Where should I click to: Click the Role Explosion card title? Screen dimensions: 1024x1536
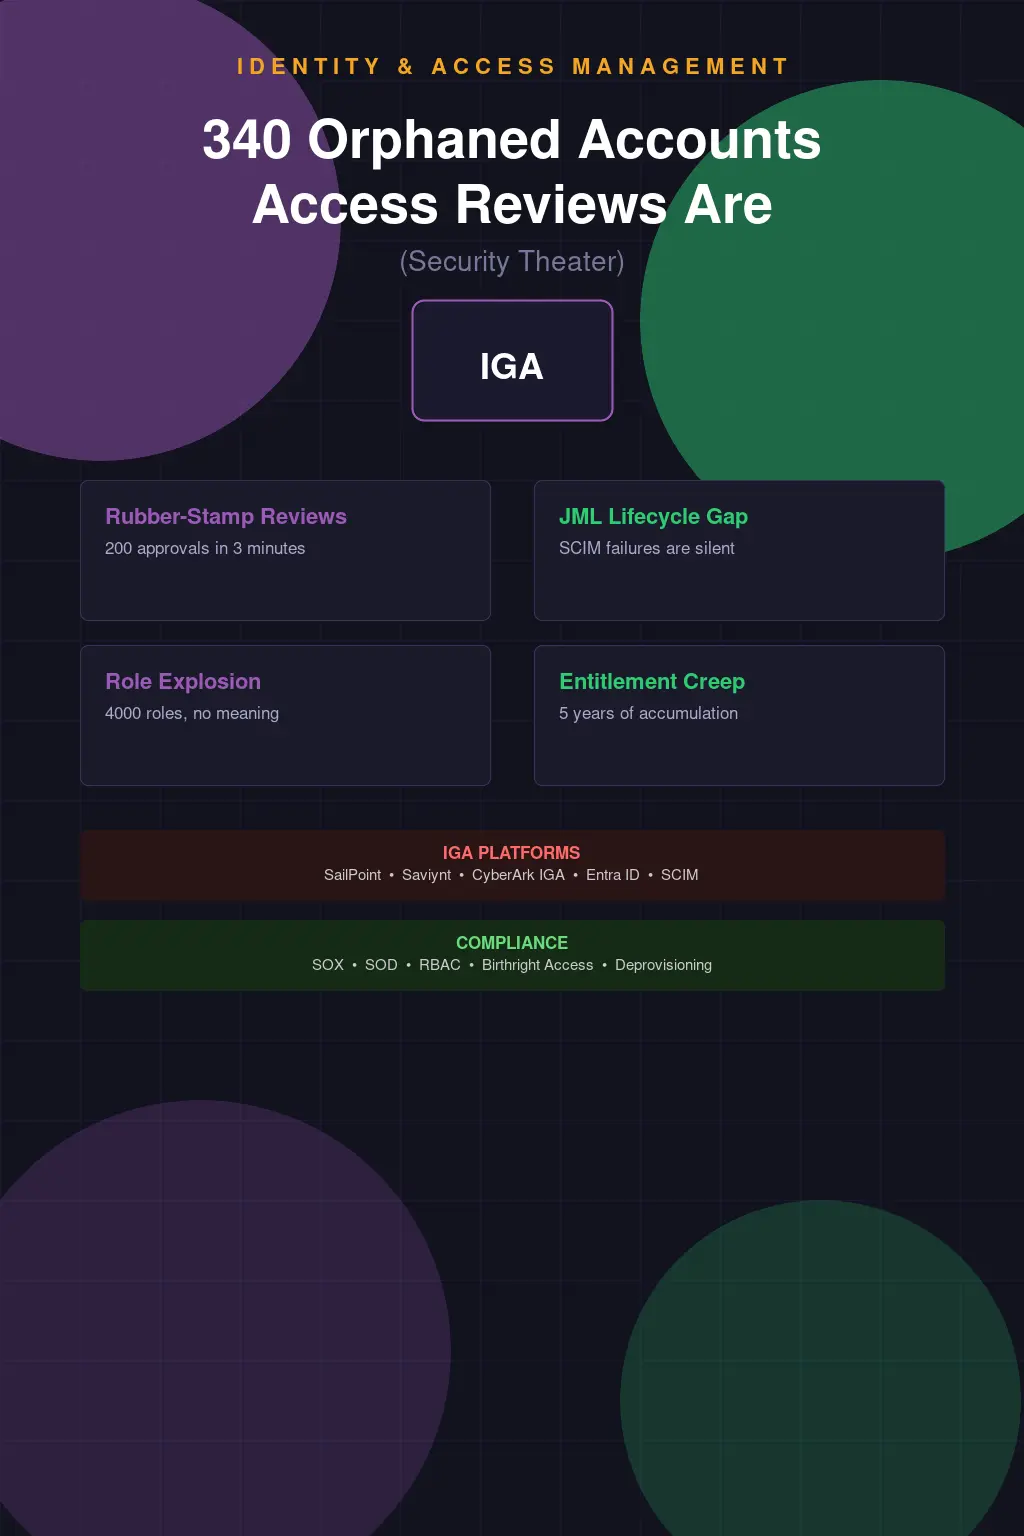183,681
